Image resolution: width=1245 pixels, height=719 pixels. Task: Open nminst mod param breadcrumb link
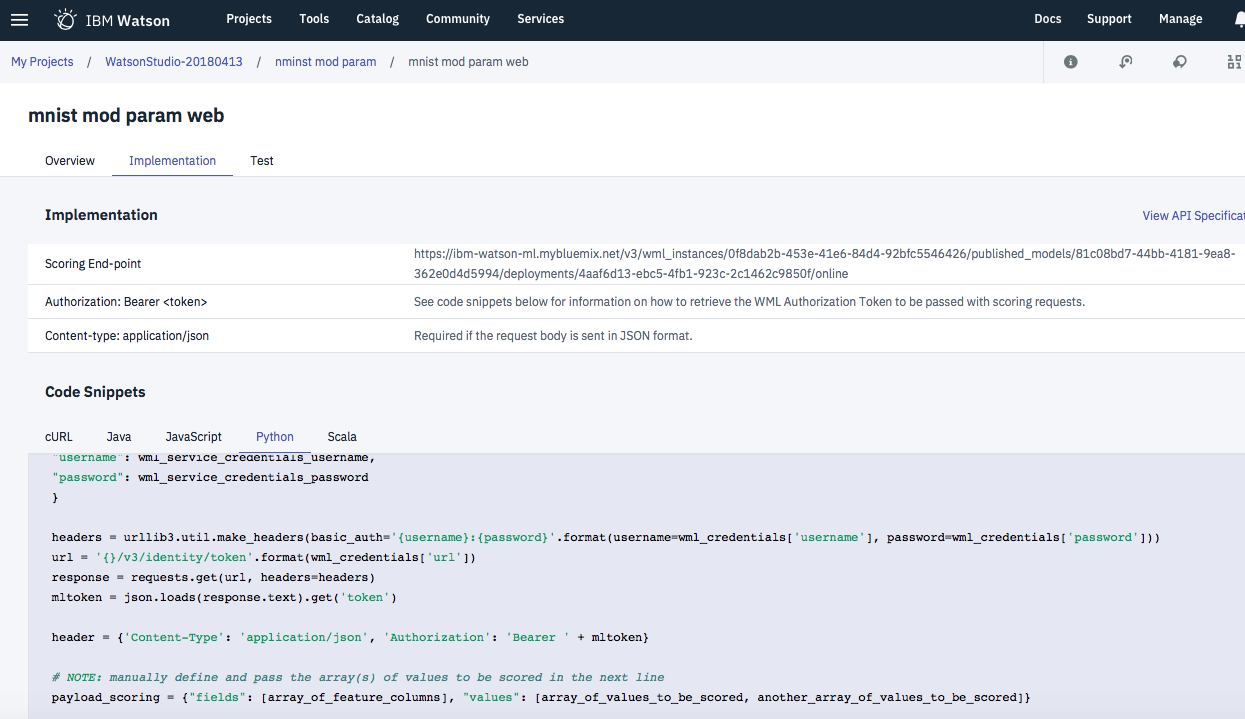[326, 62]
